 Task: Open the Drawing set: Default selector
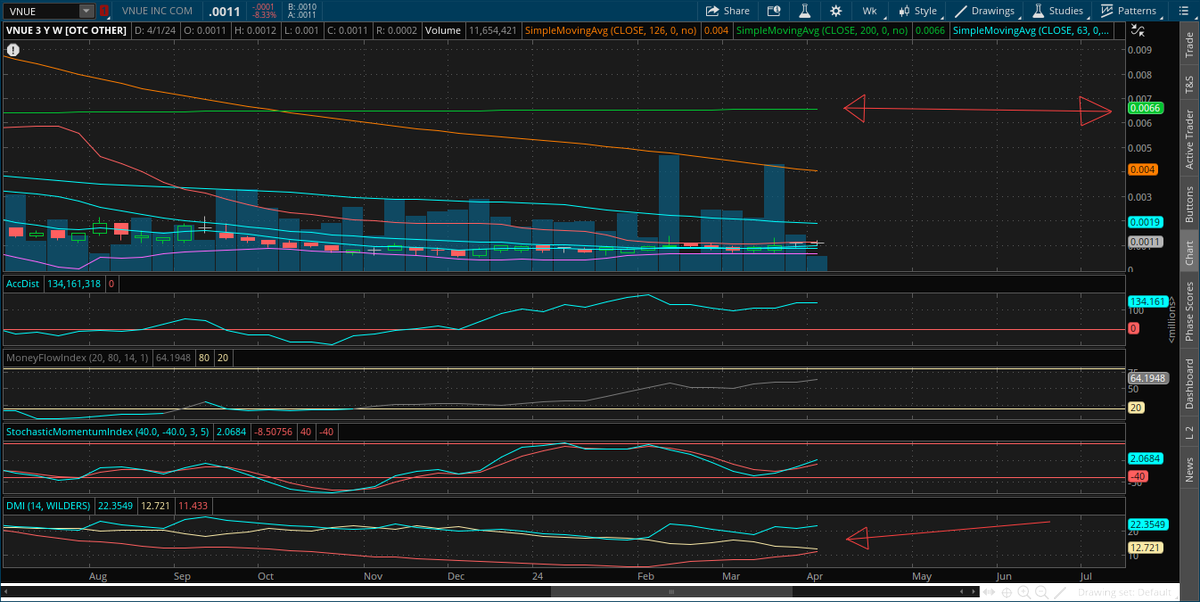click(1127, 593)
